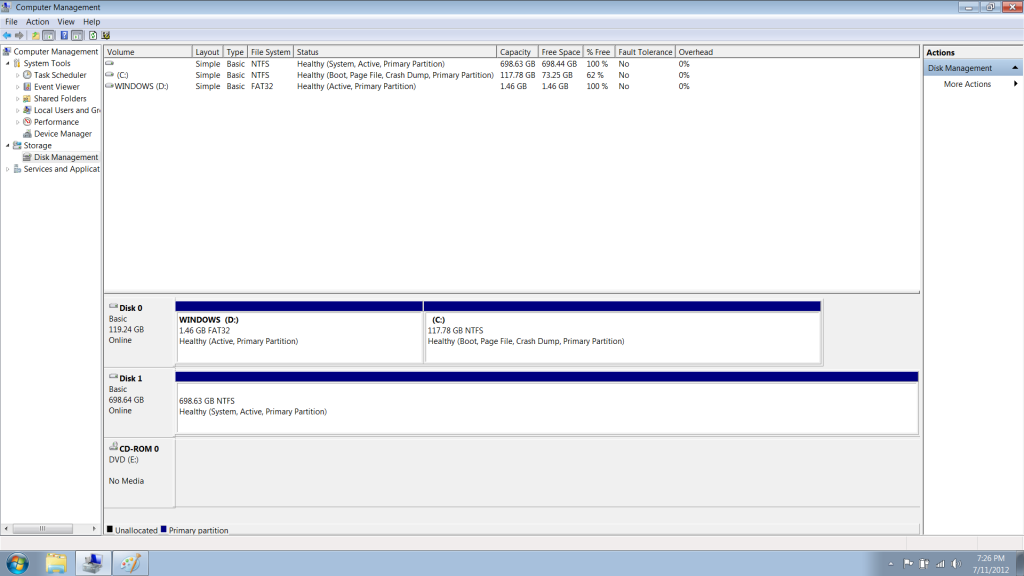Expand the Event Viewer node arrow

(18, 87)
